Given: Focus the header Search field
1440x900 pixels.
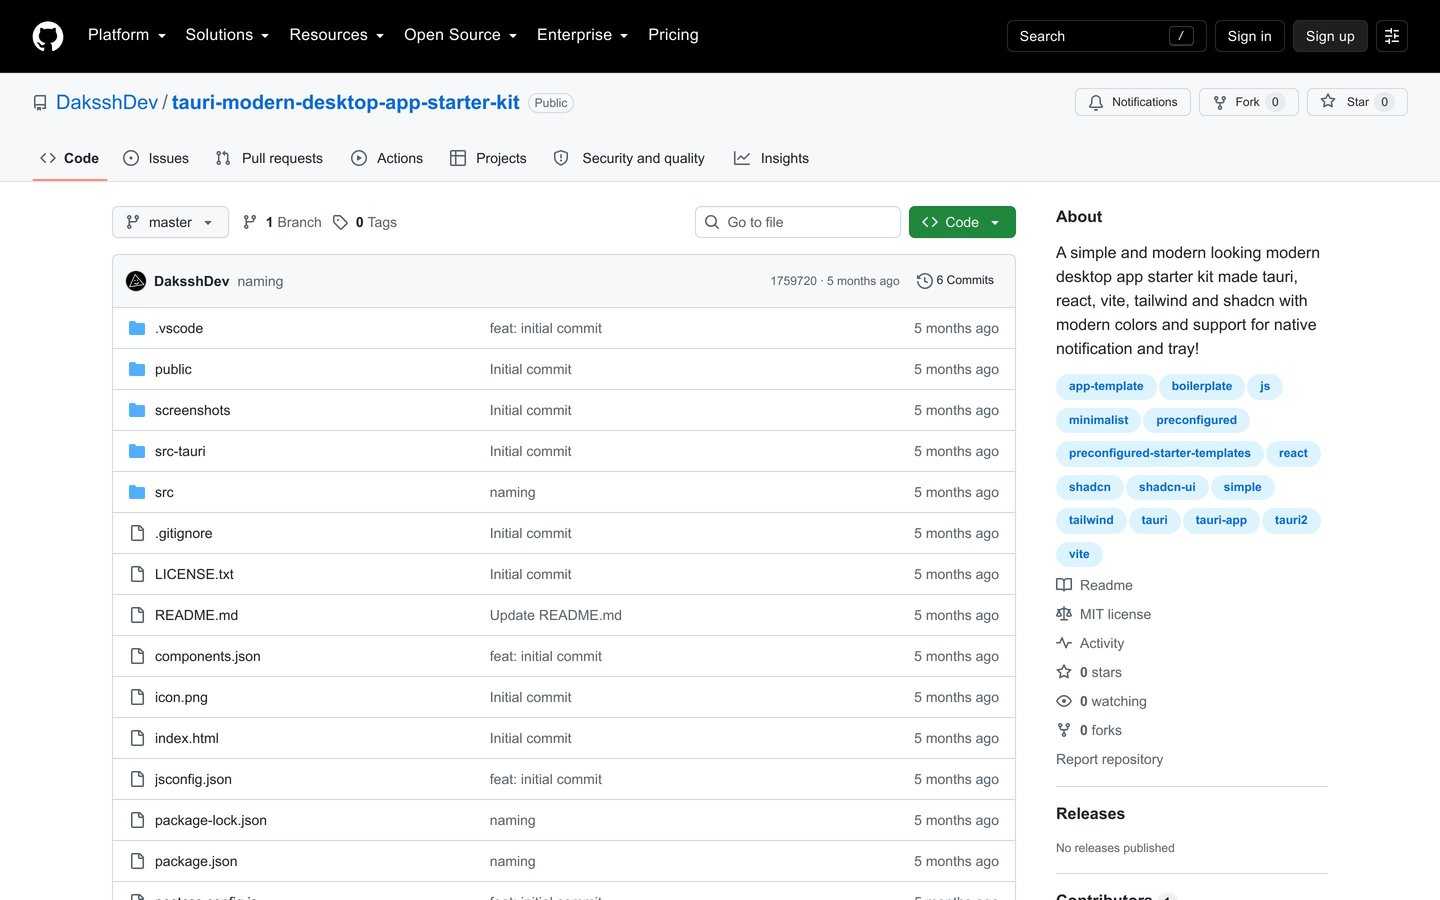Looking at the screenshot, I should click(x=1106, y=36).
